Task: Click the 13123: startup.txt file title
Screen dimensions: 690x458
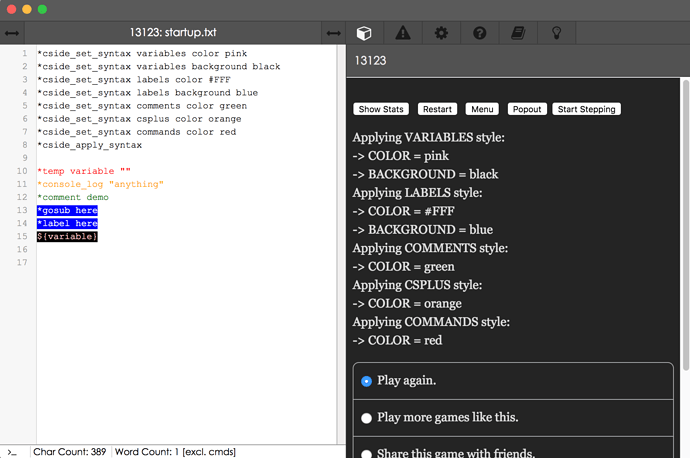Action: pyautogui.click(x=173, y=33)
